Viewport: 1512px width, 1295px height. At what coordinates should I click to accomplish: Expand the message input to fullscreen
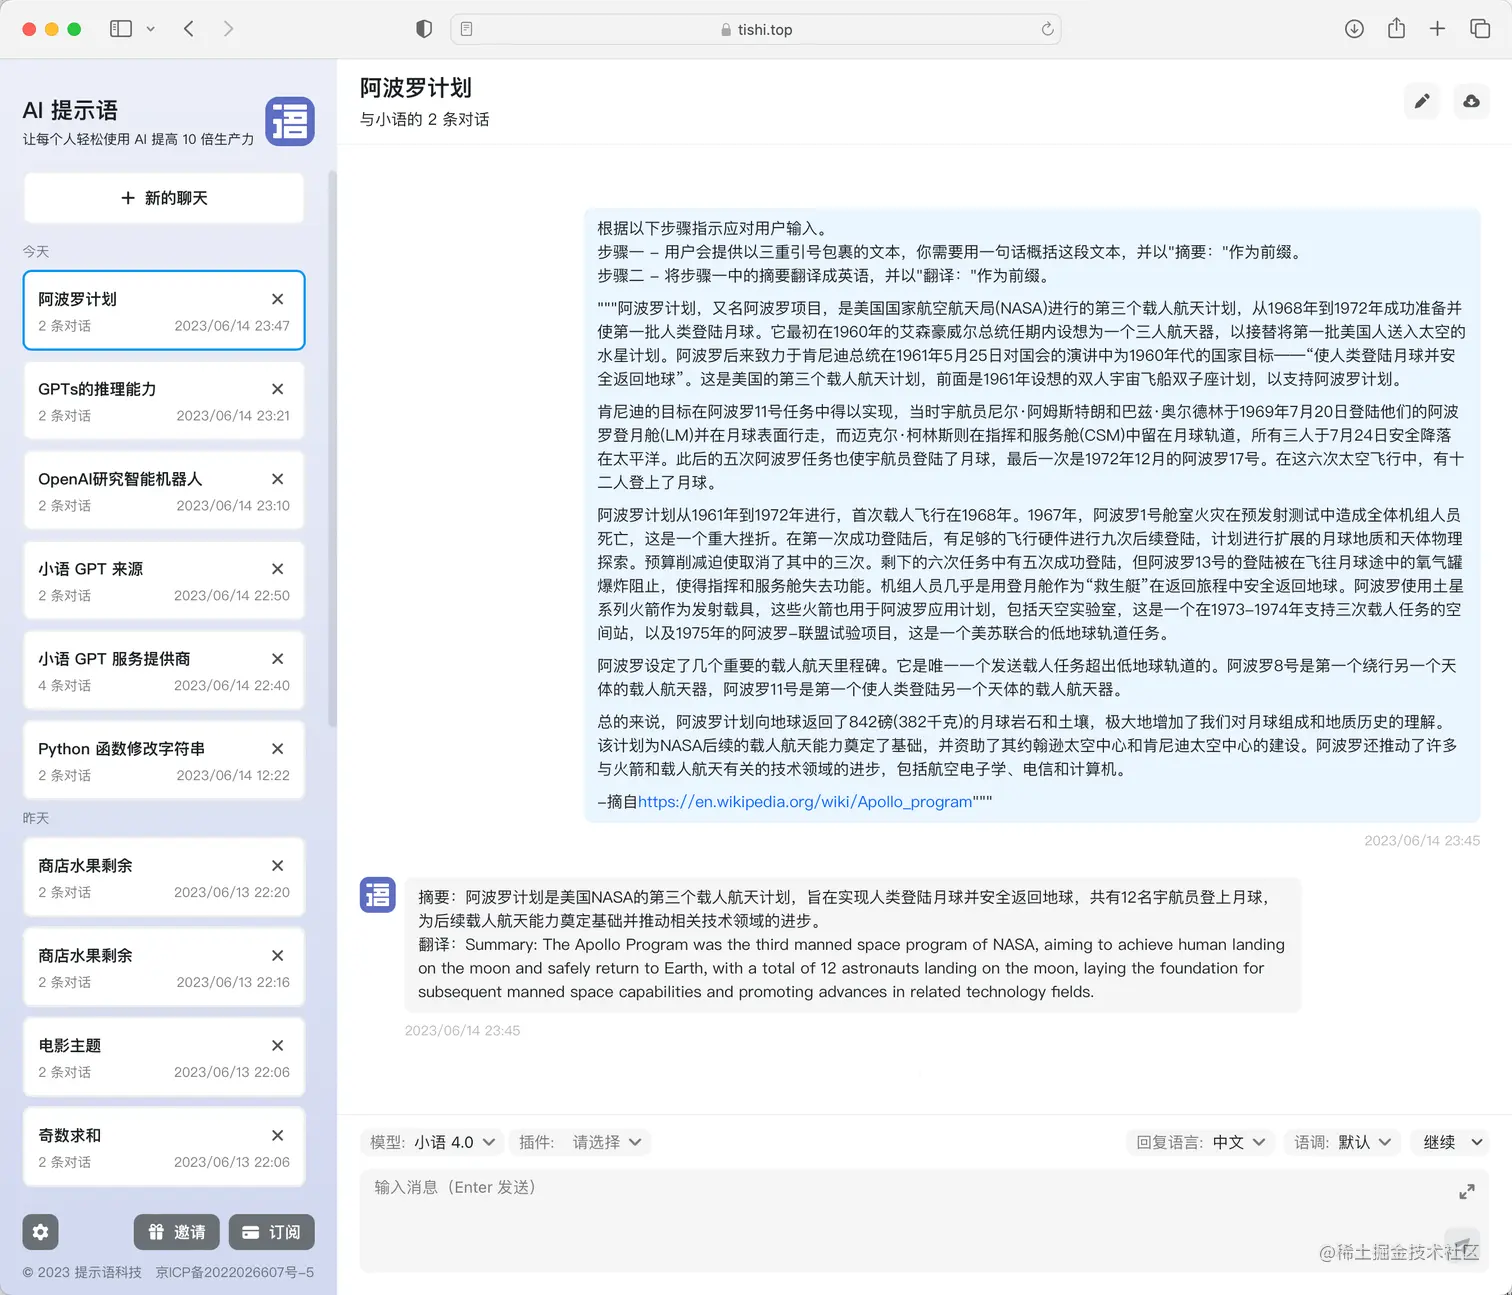coord(1467,1191)
